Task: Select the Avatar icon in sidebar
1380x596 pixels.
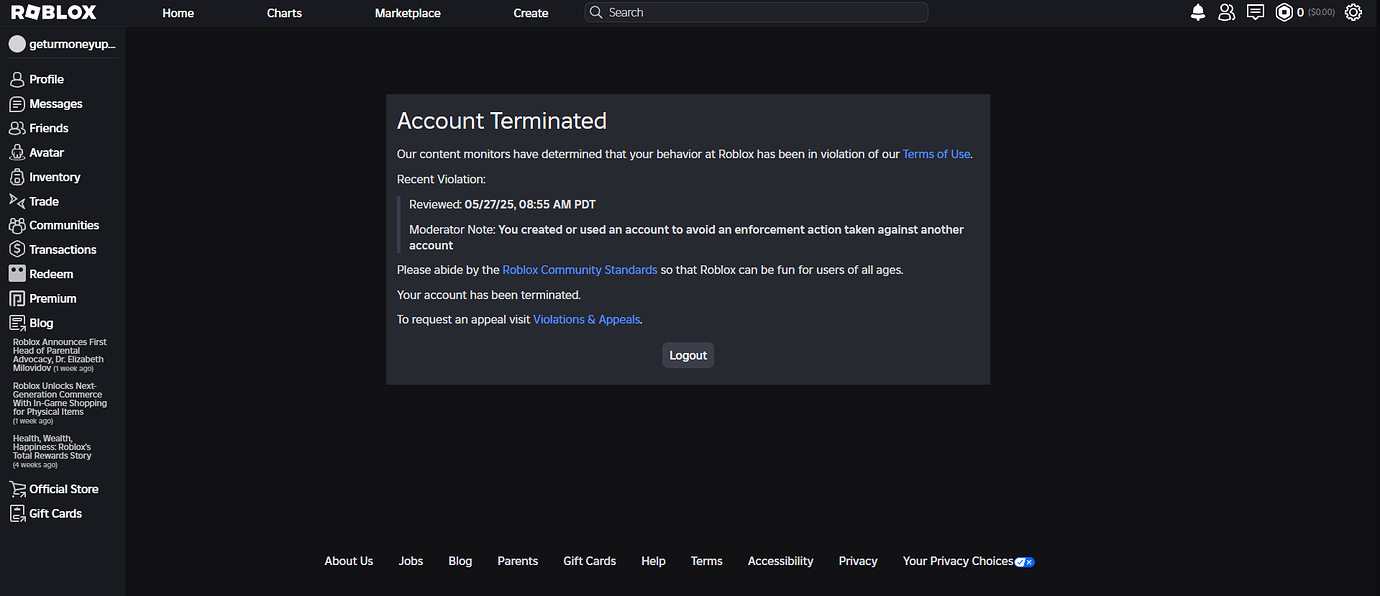Action: click(x=17, y=152)
